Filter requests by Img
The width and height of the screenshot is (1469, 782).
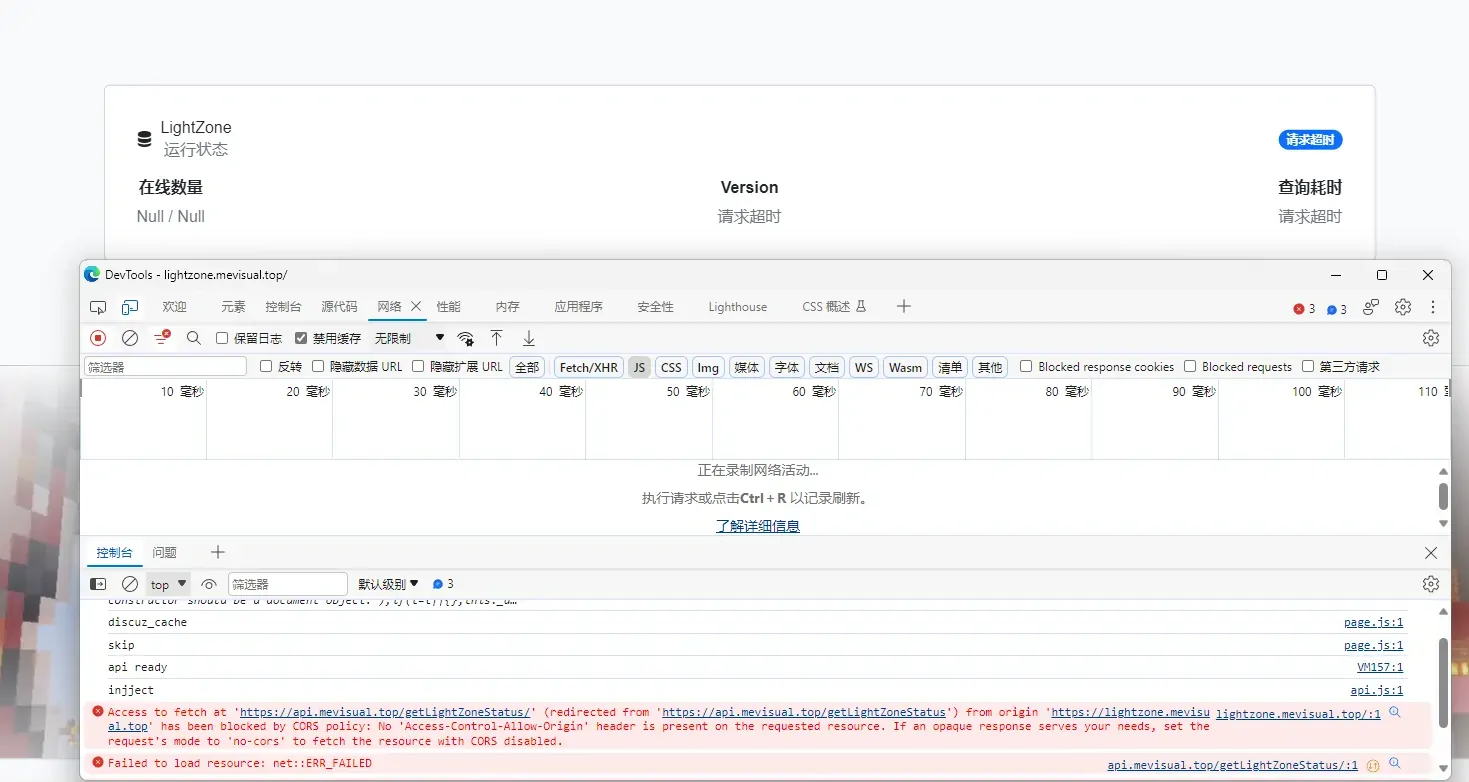(708, 367)
